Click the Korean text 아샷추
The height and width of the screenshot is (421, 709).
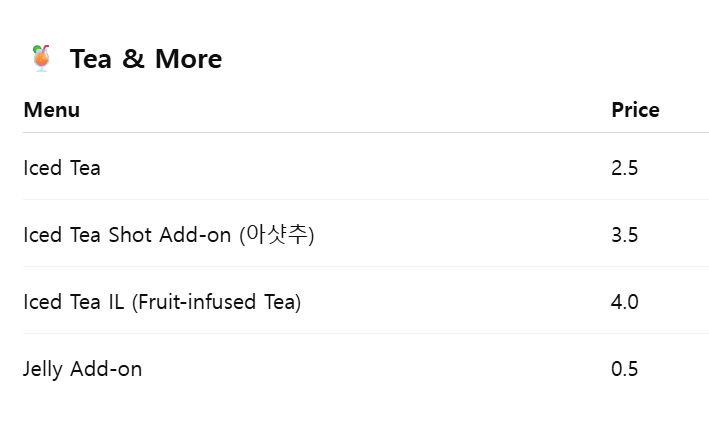coord(277,235)
